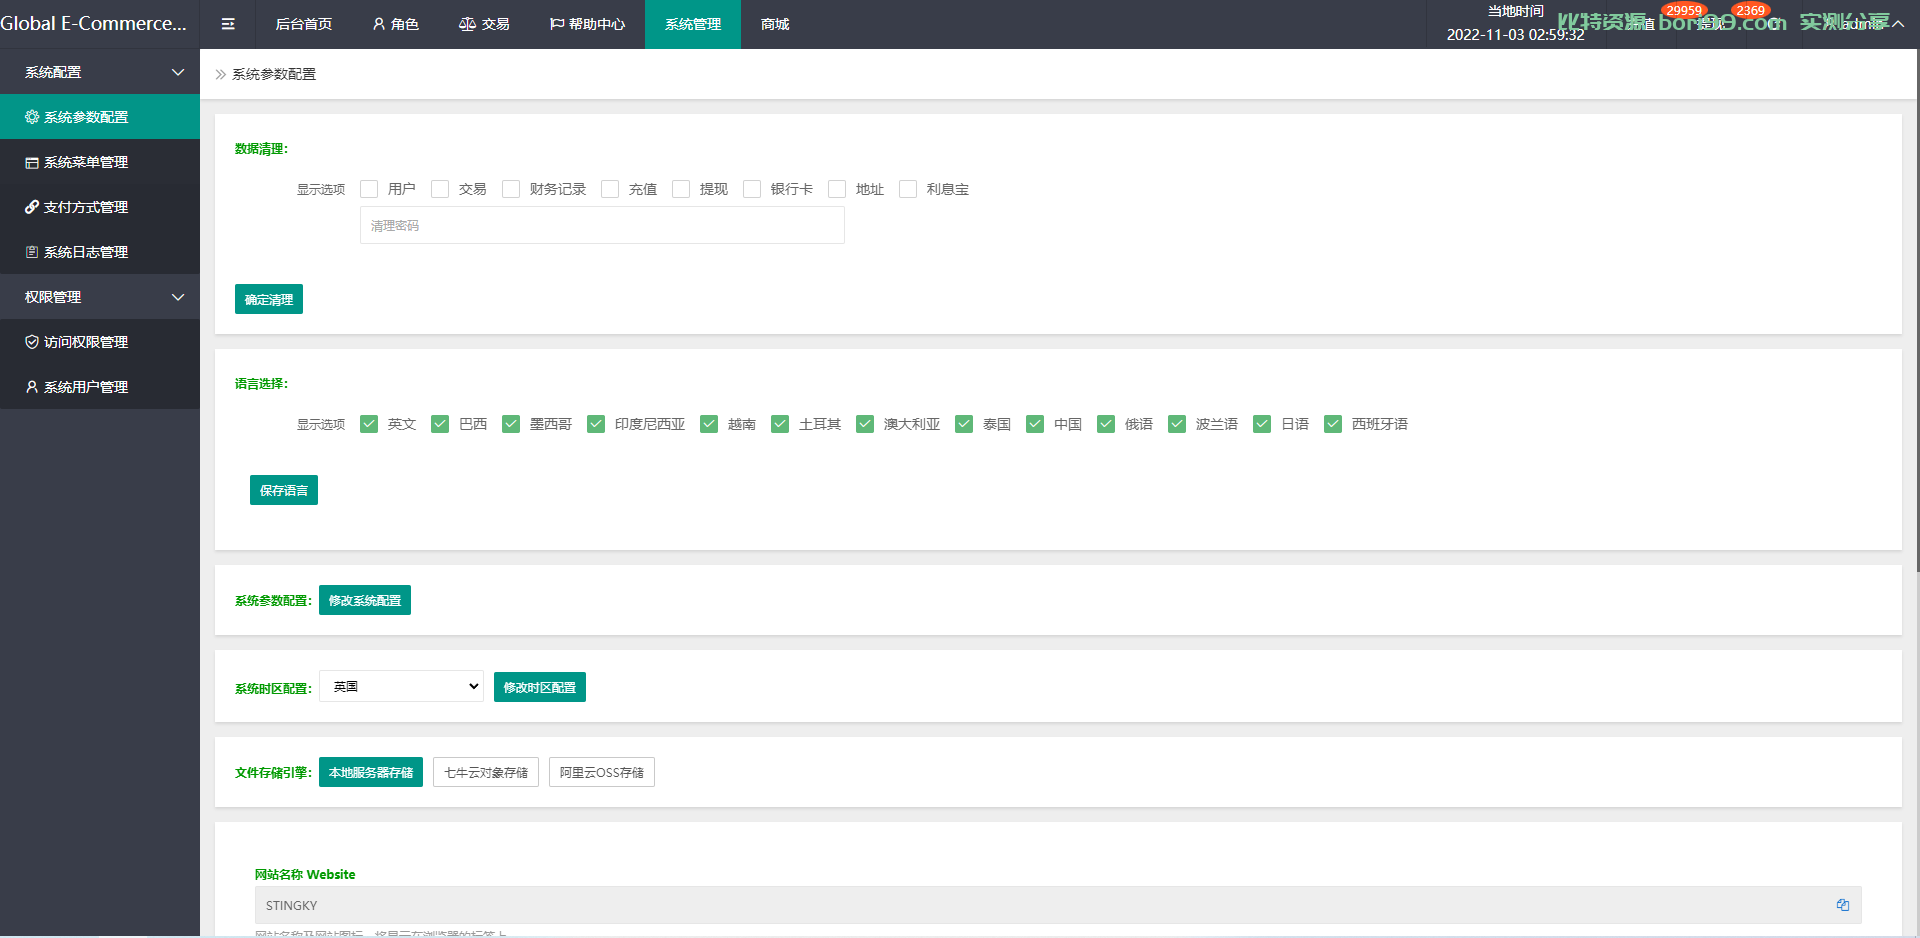Click the 确定清理 button

269,299
